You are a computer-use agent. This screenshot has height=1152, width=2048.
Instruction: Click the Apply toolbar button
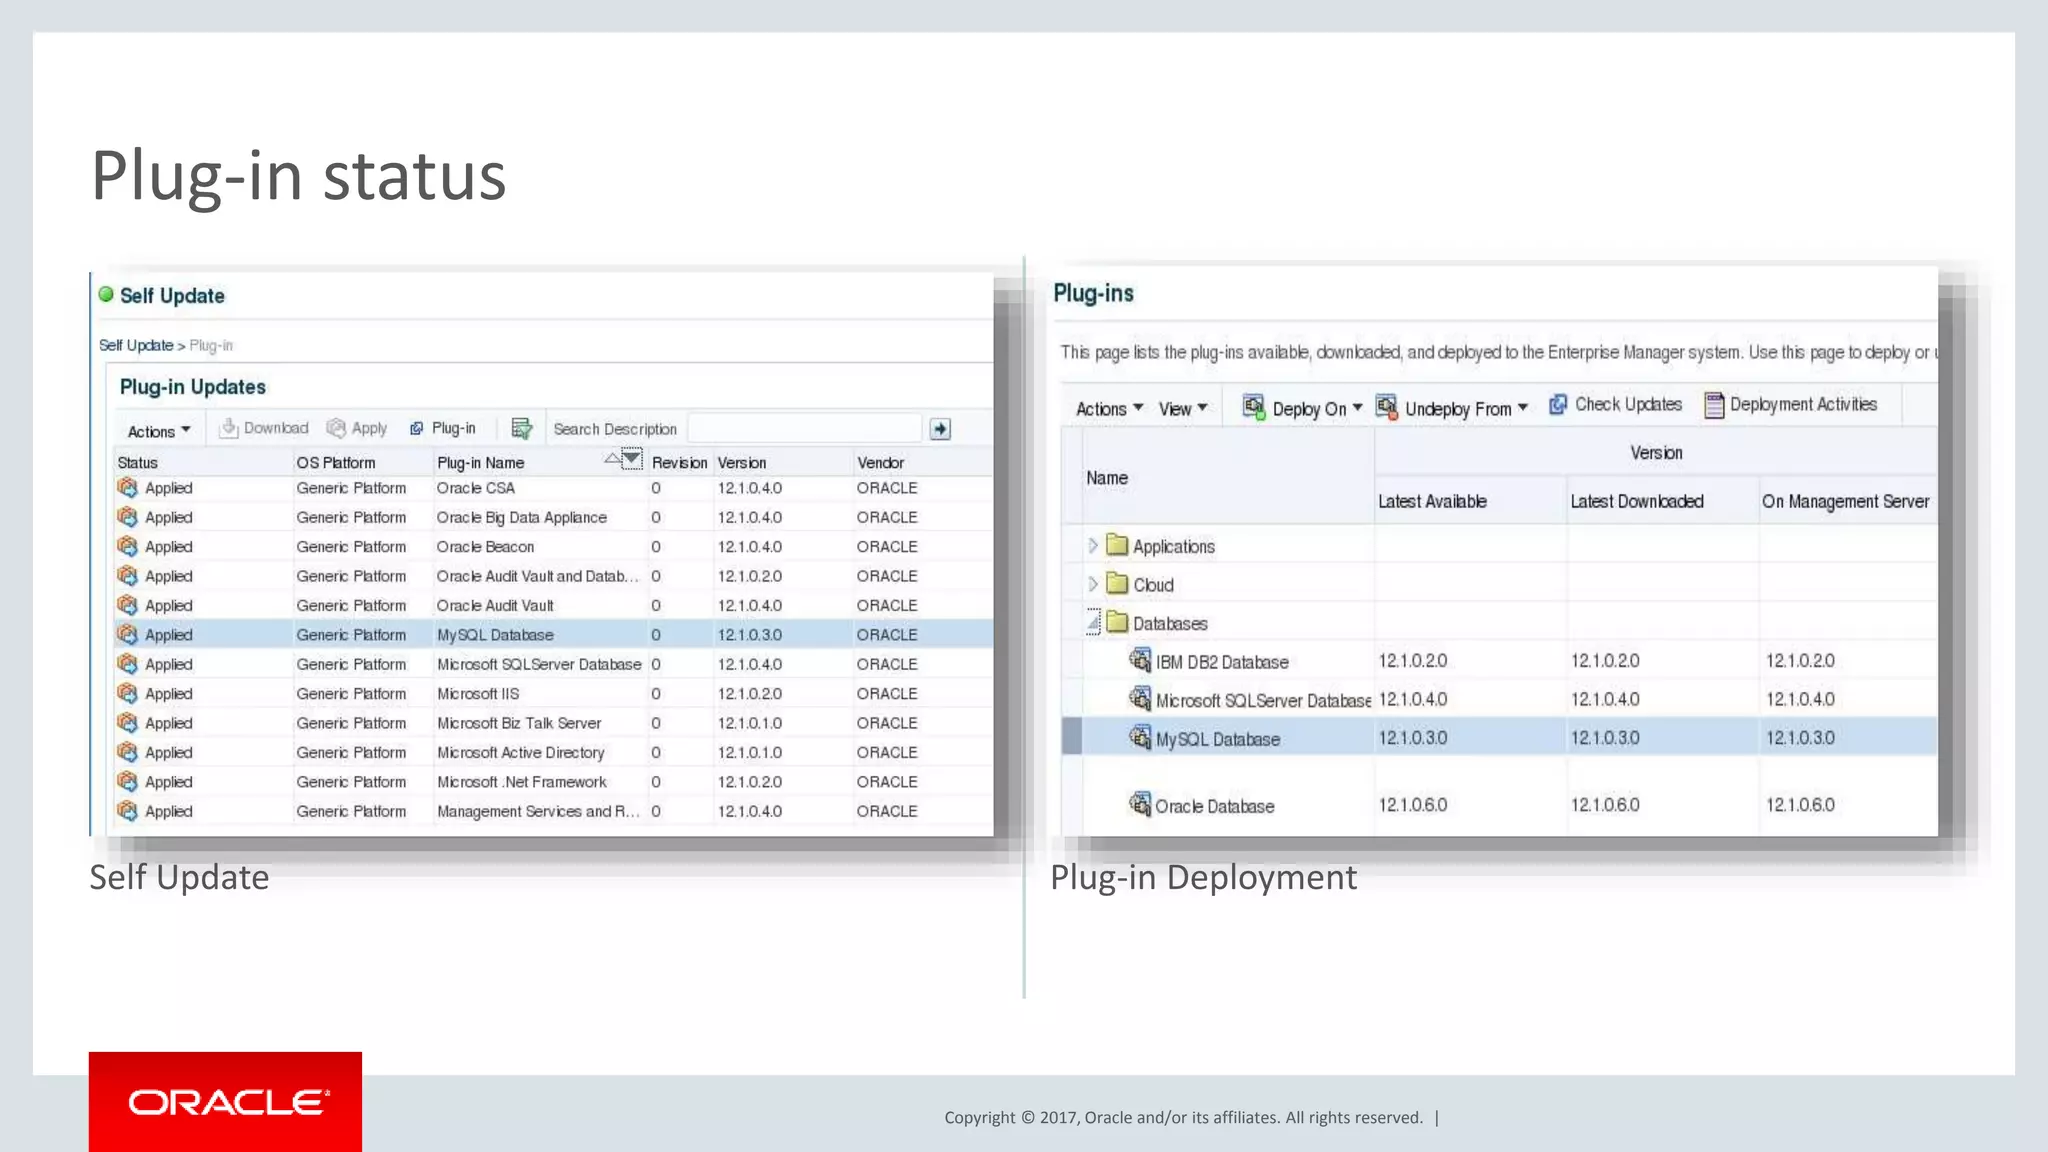click(x=357, y=428)
